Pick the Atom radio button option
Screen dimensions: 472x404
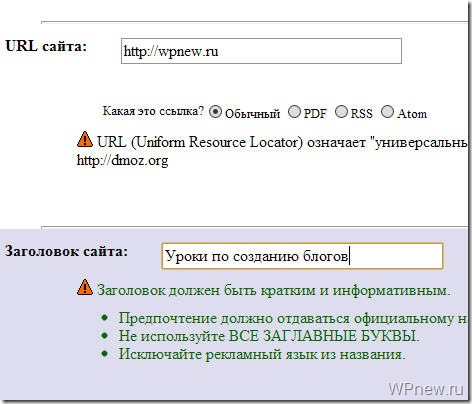pos(387,111)
